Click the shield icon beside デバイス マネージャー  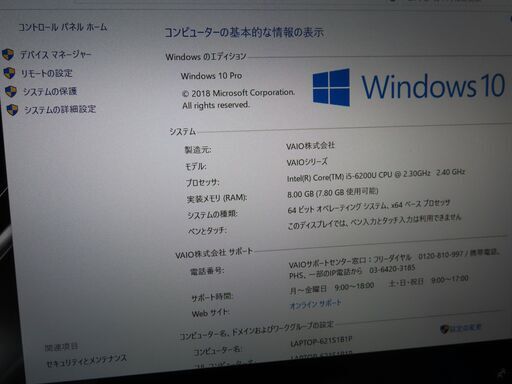[x=8, y=54]
